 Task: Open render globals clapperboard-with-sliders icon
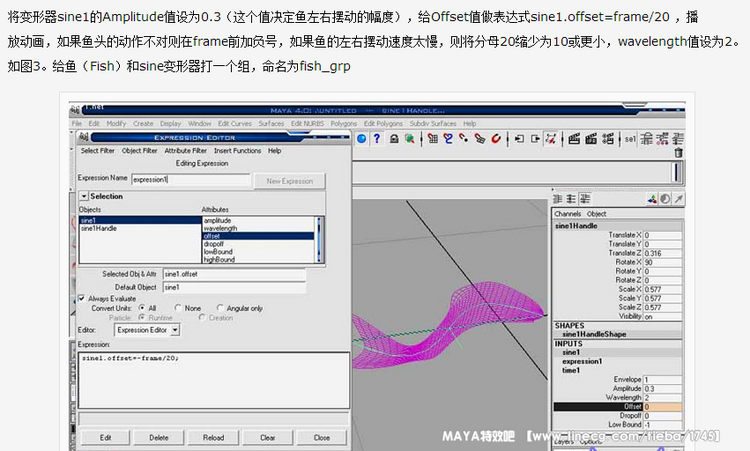pyautogui.click(x=608, y=139)
